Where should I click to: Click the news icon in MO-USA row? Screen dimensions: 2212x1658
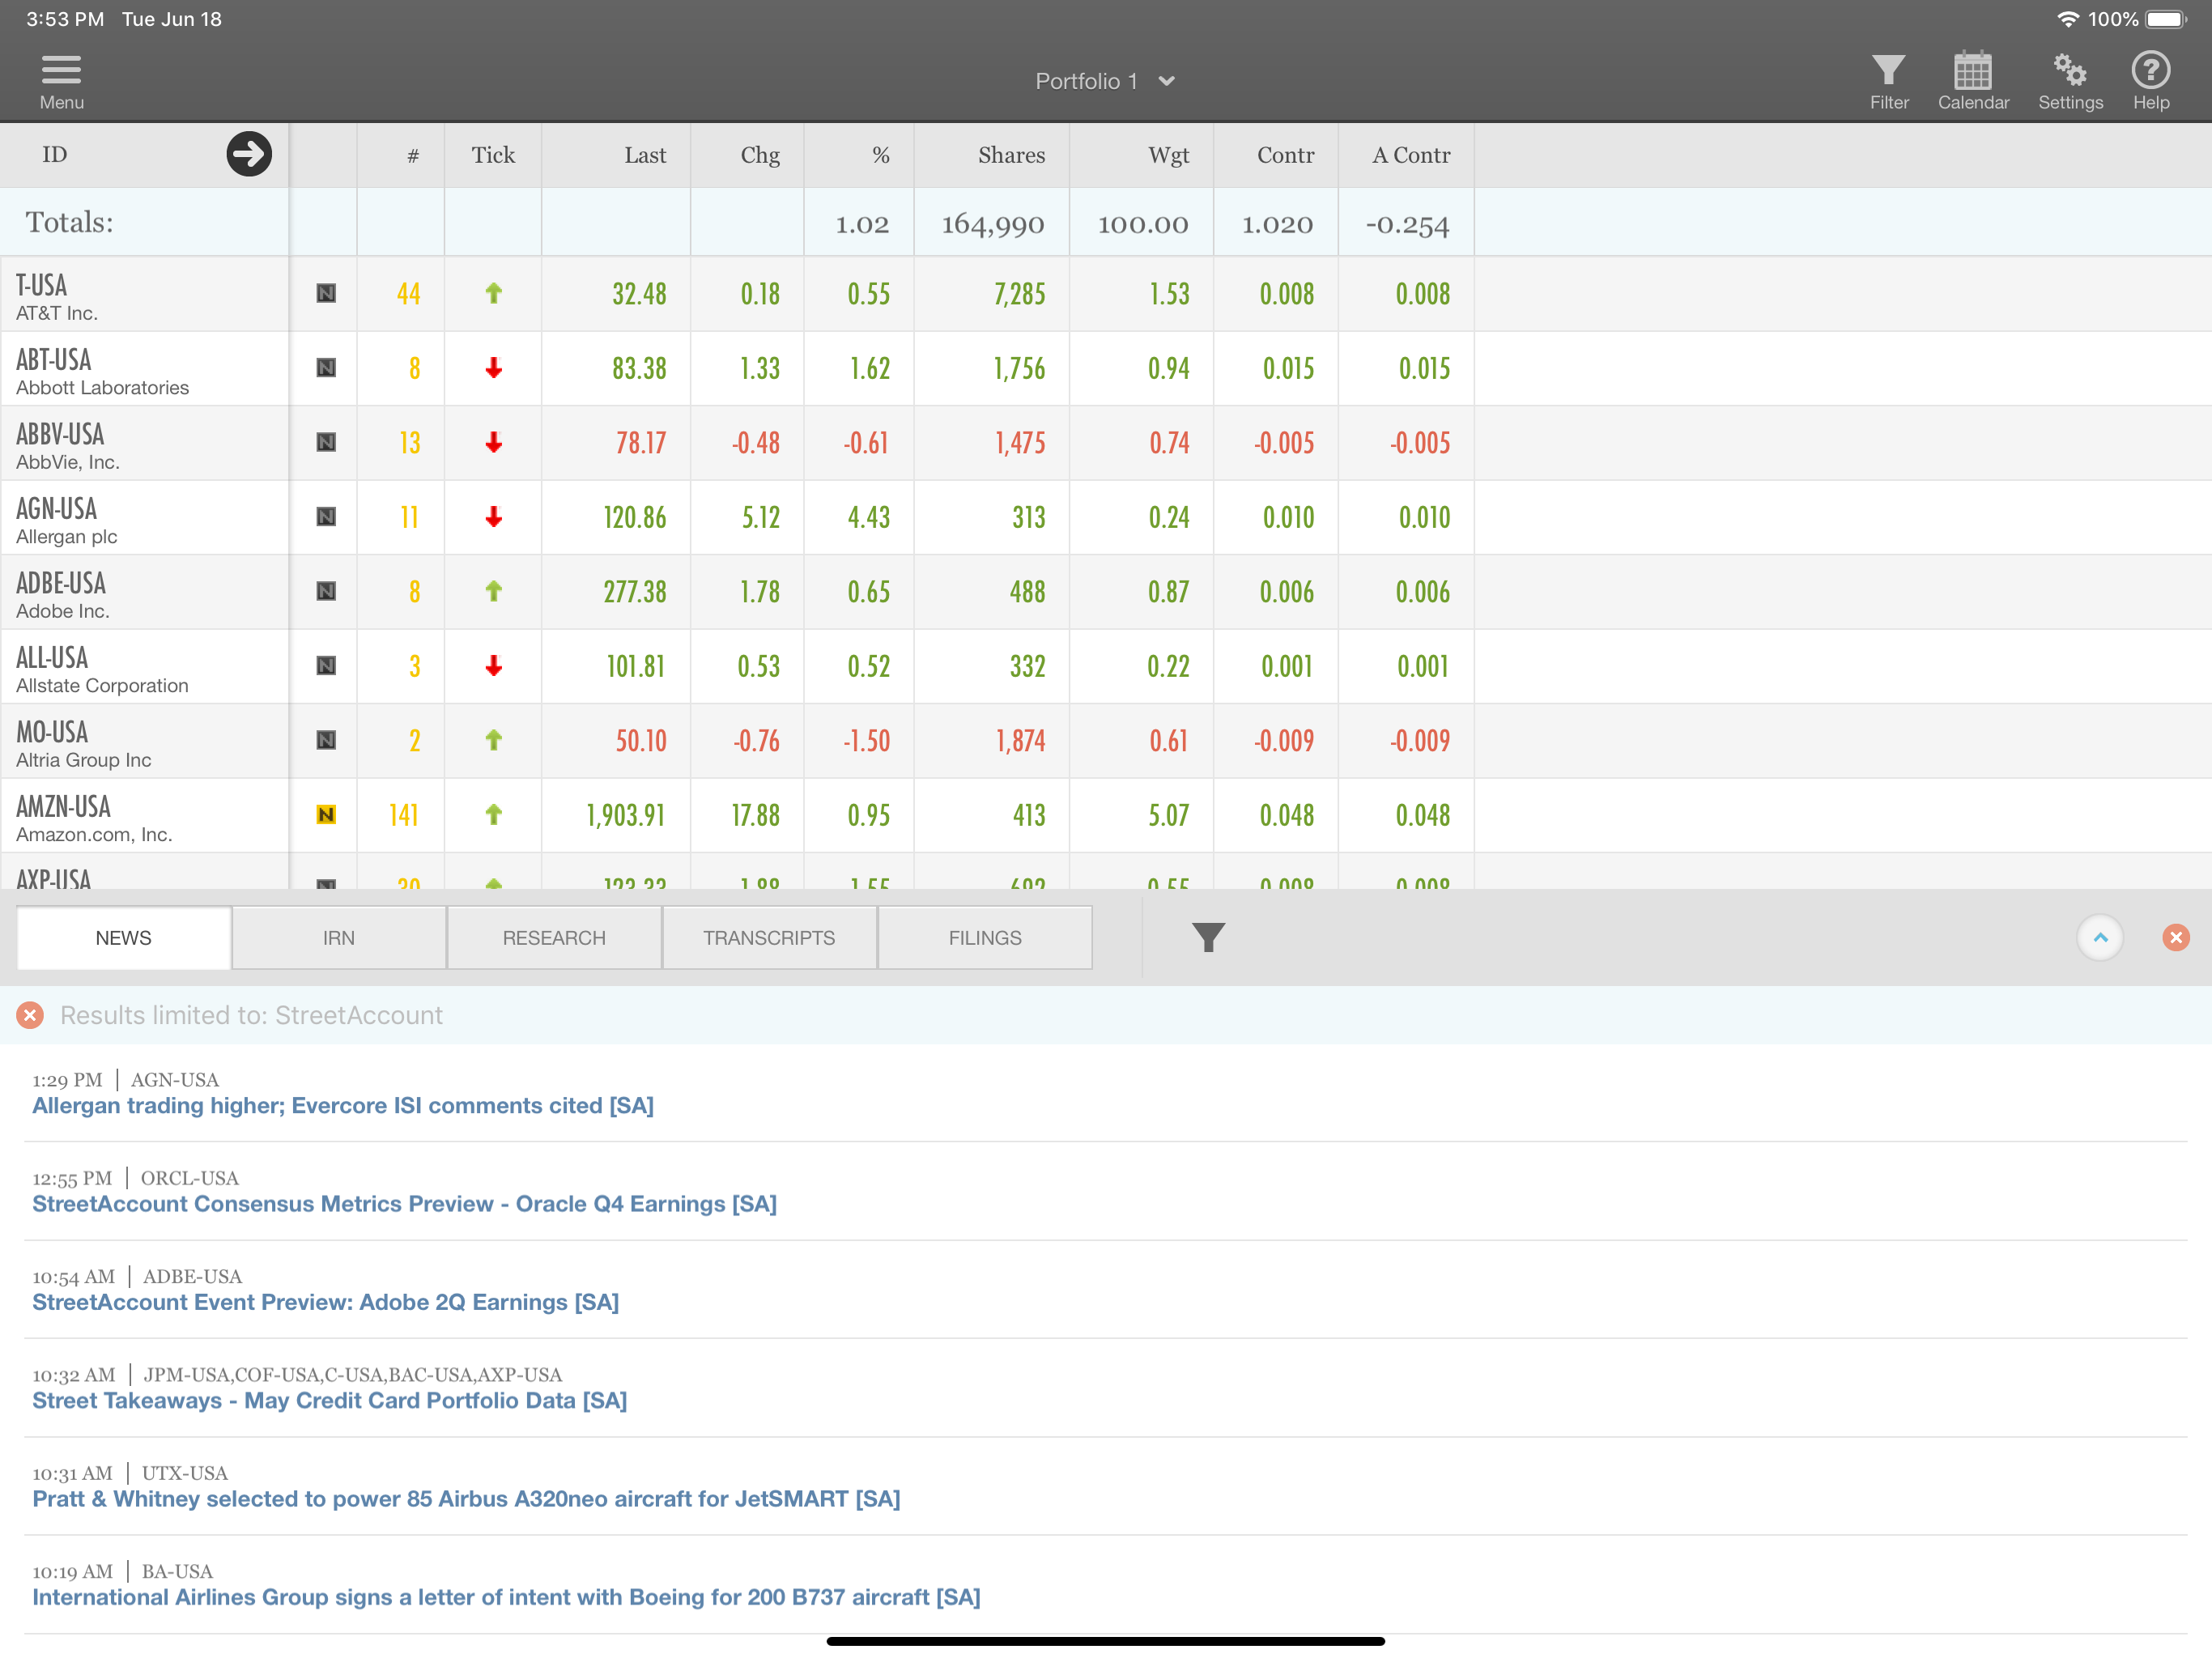[326, 740]
